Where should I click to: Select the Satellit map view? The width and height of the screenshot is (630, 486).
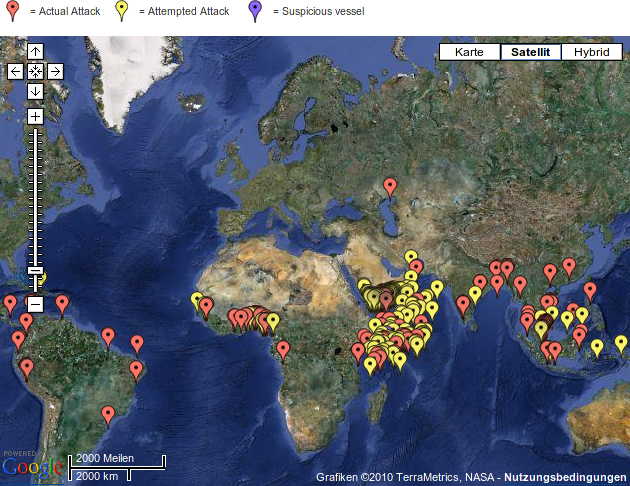(x=530, y=52)
